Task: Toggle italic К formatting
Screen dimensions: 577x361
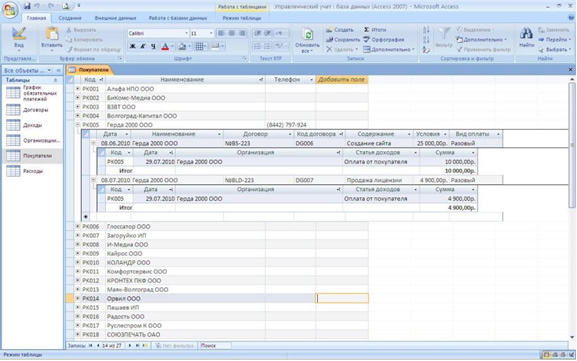Action: (x=143, y=46)
